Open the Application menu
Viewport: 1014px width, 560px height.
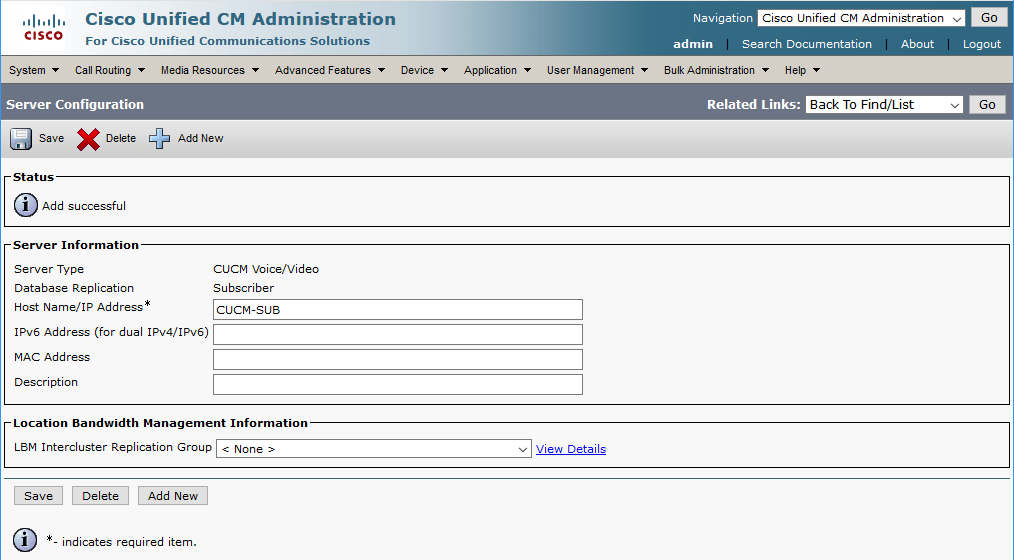coord(497,70)
